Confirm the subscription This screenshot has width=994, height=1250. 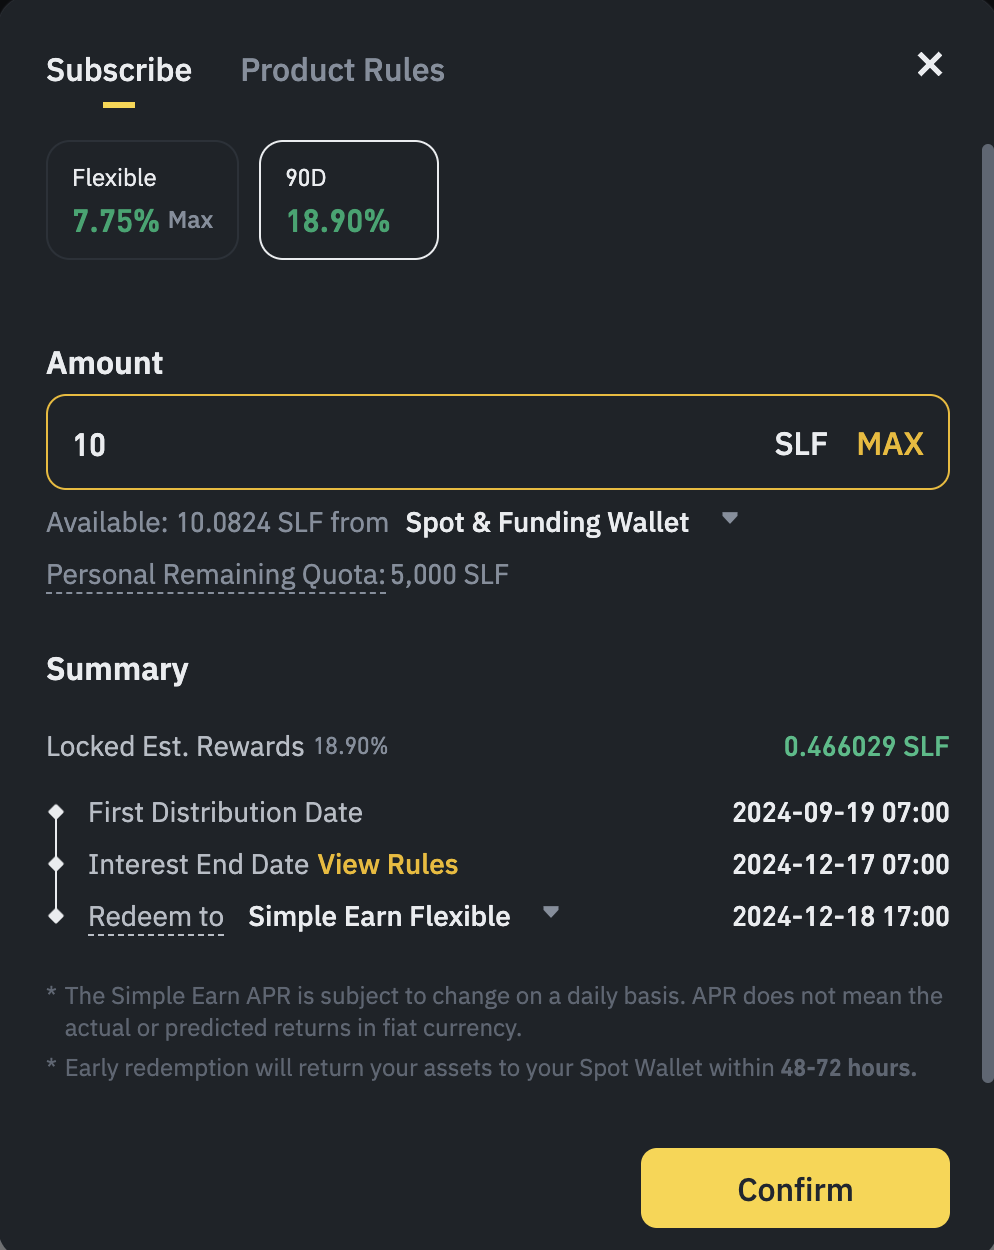795,1188
